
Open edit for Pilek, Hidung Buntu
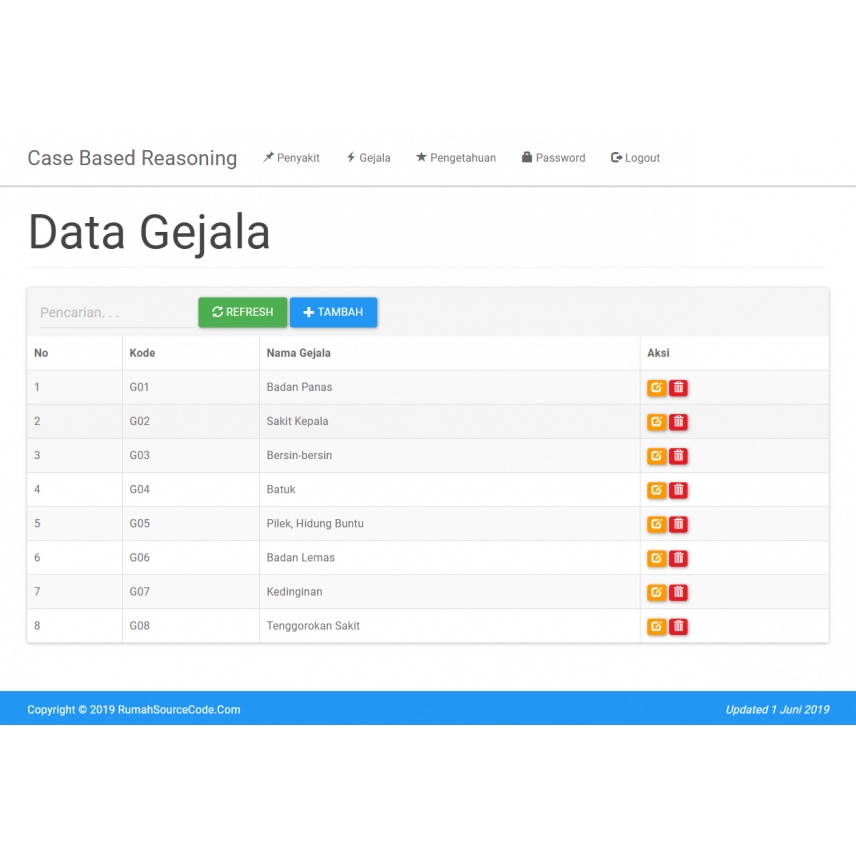pos(656,524)
